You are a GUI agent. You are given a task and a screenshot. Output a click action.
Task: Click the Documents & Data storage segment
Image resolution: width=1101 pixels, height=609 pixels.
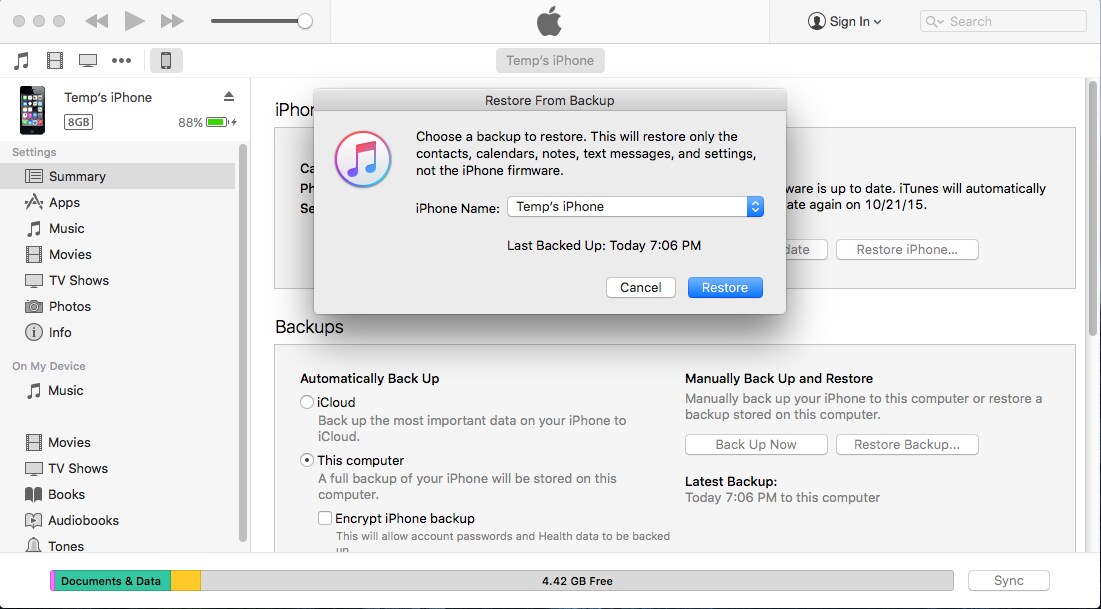pyautogui.click(x=112, y=581)
